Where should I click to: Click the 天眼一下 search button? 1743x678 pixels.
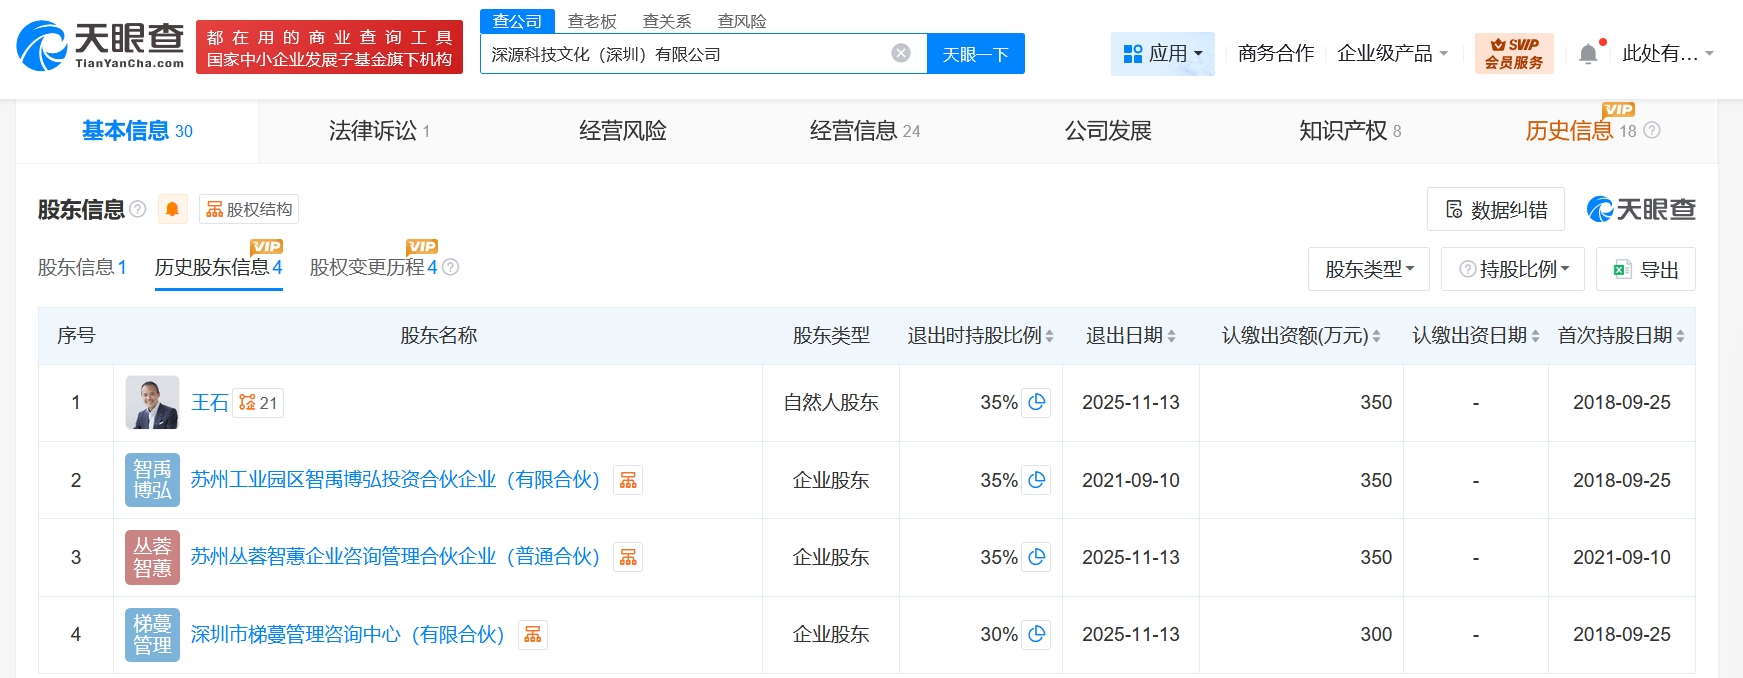(975, 54)
